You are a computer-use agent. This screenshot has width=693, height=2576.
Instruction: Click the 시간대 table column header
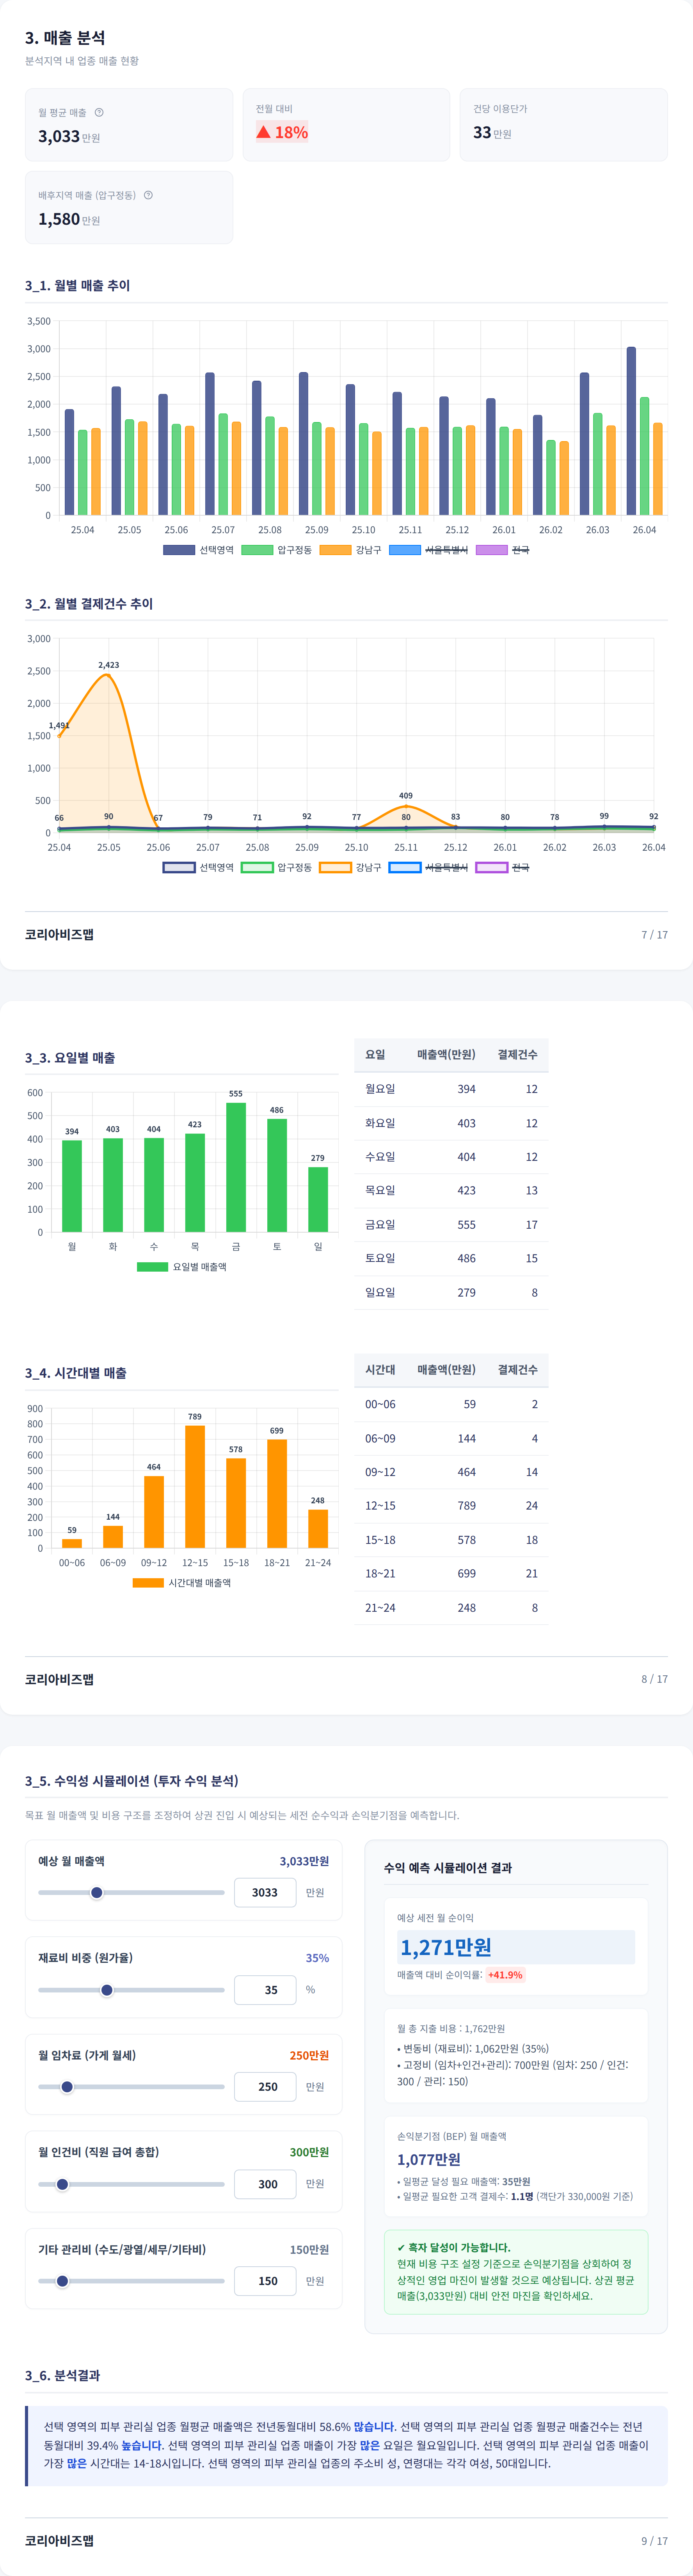380,1369
